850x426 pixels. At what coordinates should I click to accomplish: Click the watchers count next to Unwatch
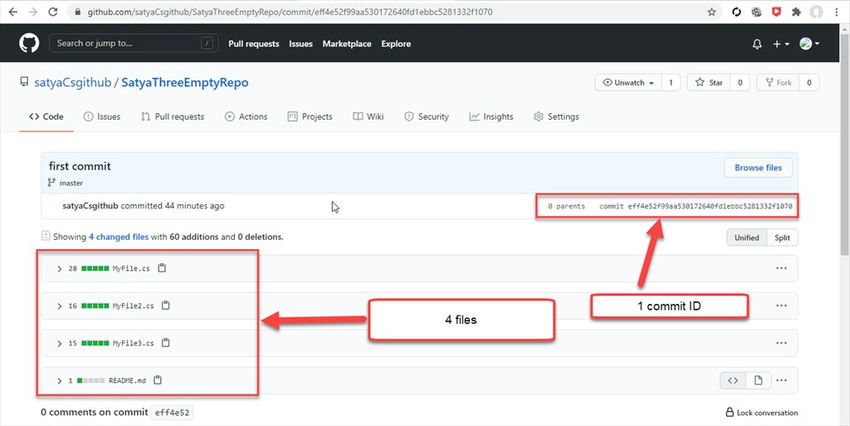tap(671, 82)
